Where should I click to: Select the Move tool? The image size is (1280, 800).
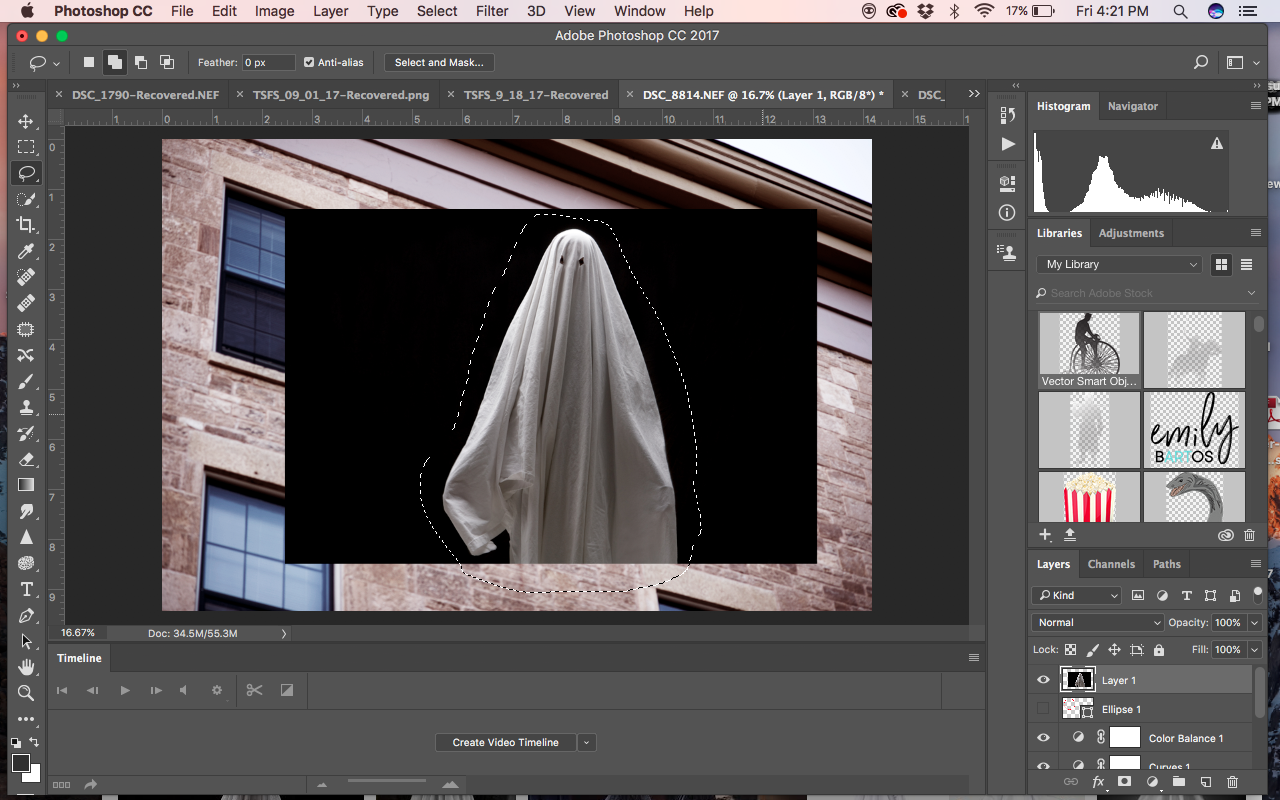(26, 121)
